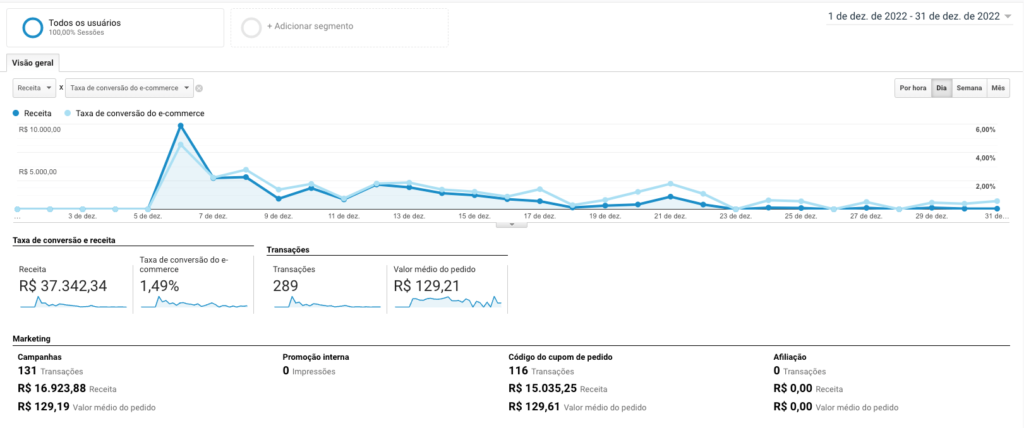Click the Todos os usuários segment circle icon
This screenshot has width=1024, height=428.
(x=33, y=26)
